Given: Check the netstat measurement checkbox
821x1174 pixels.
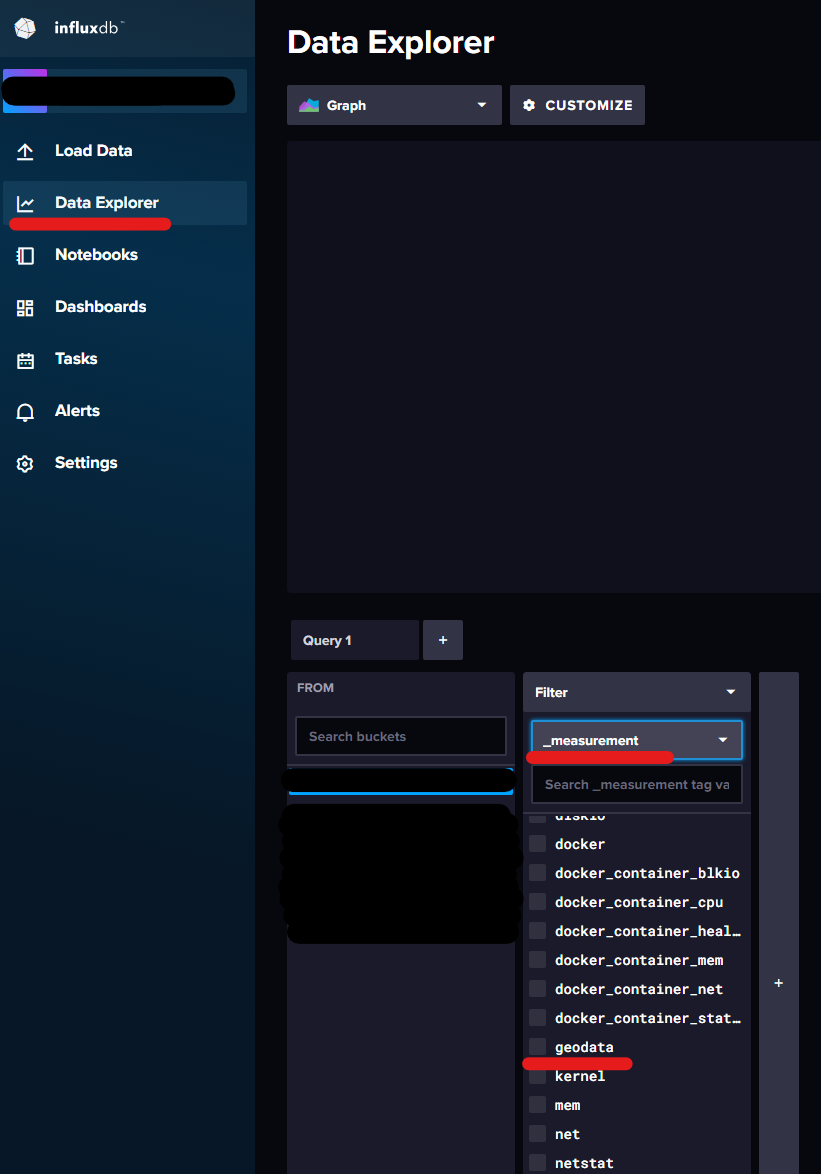Looking at the screenshot, I should point(537,1163).
